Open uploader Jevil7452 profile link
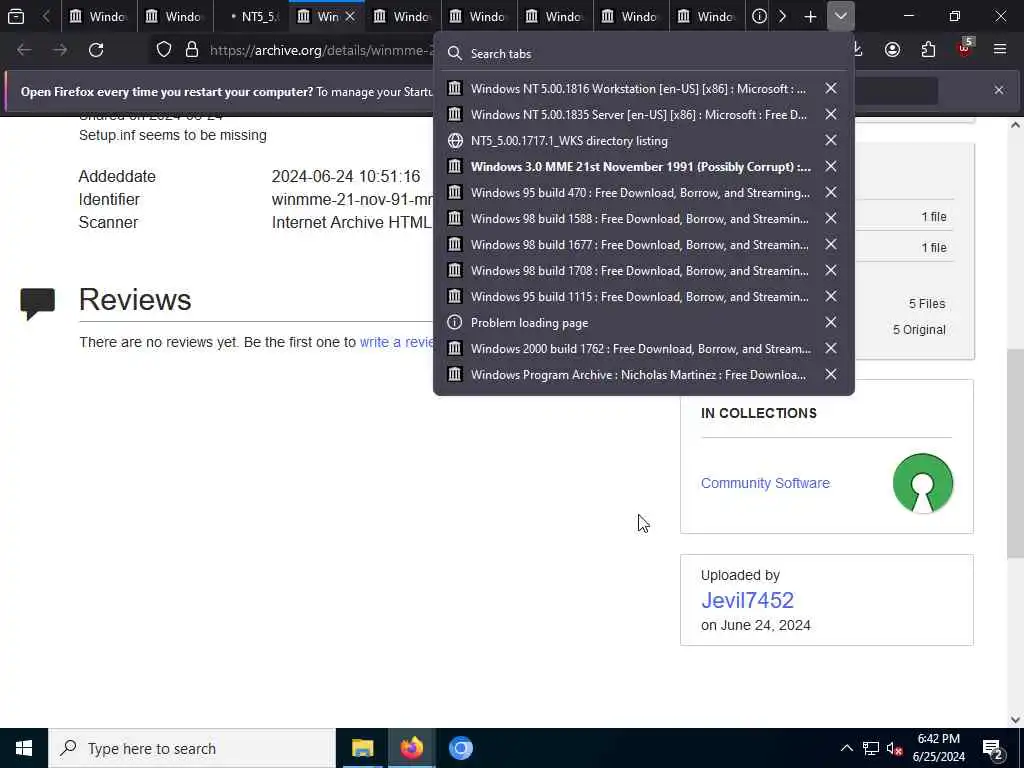This screenshot has height=768, width=1024. coord(747,600)
